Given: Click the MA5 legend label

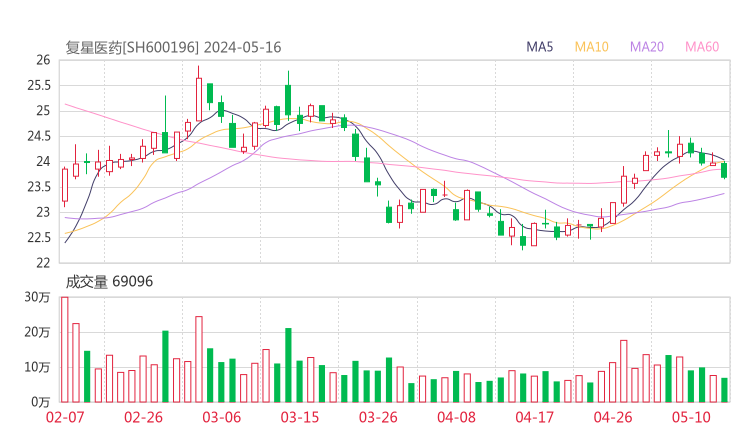Looking at the screenshot, I should 539,47.
